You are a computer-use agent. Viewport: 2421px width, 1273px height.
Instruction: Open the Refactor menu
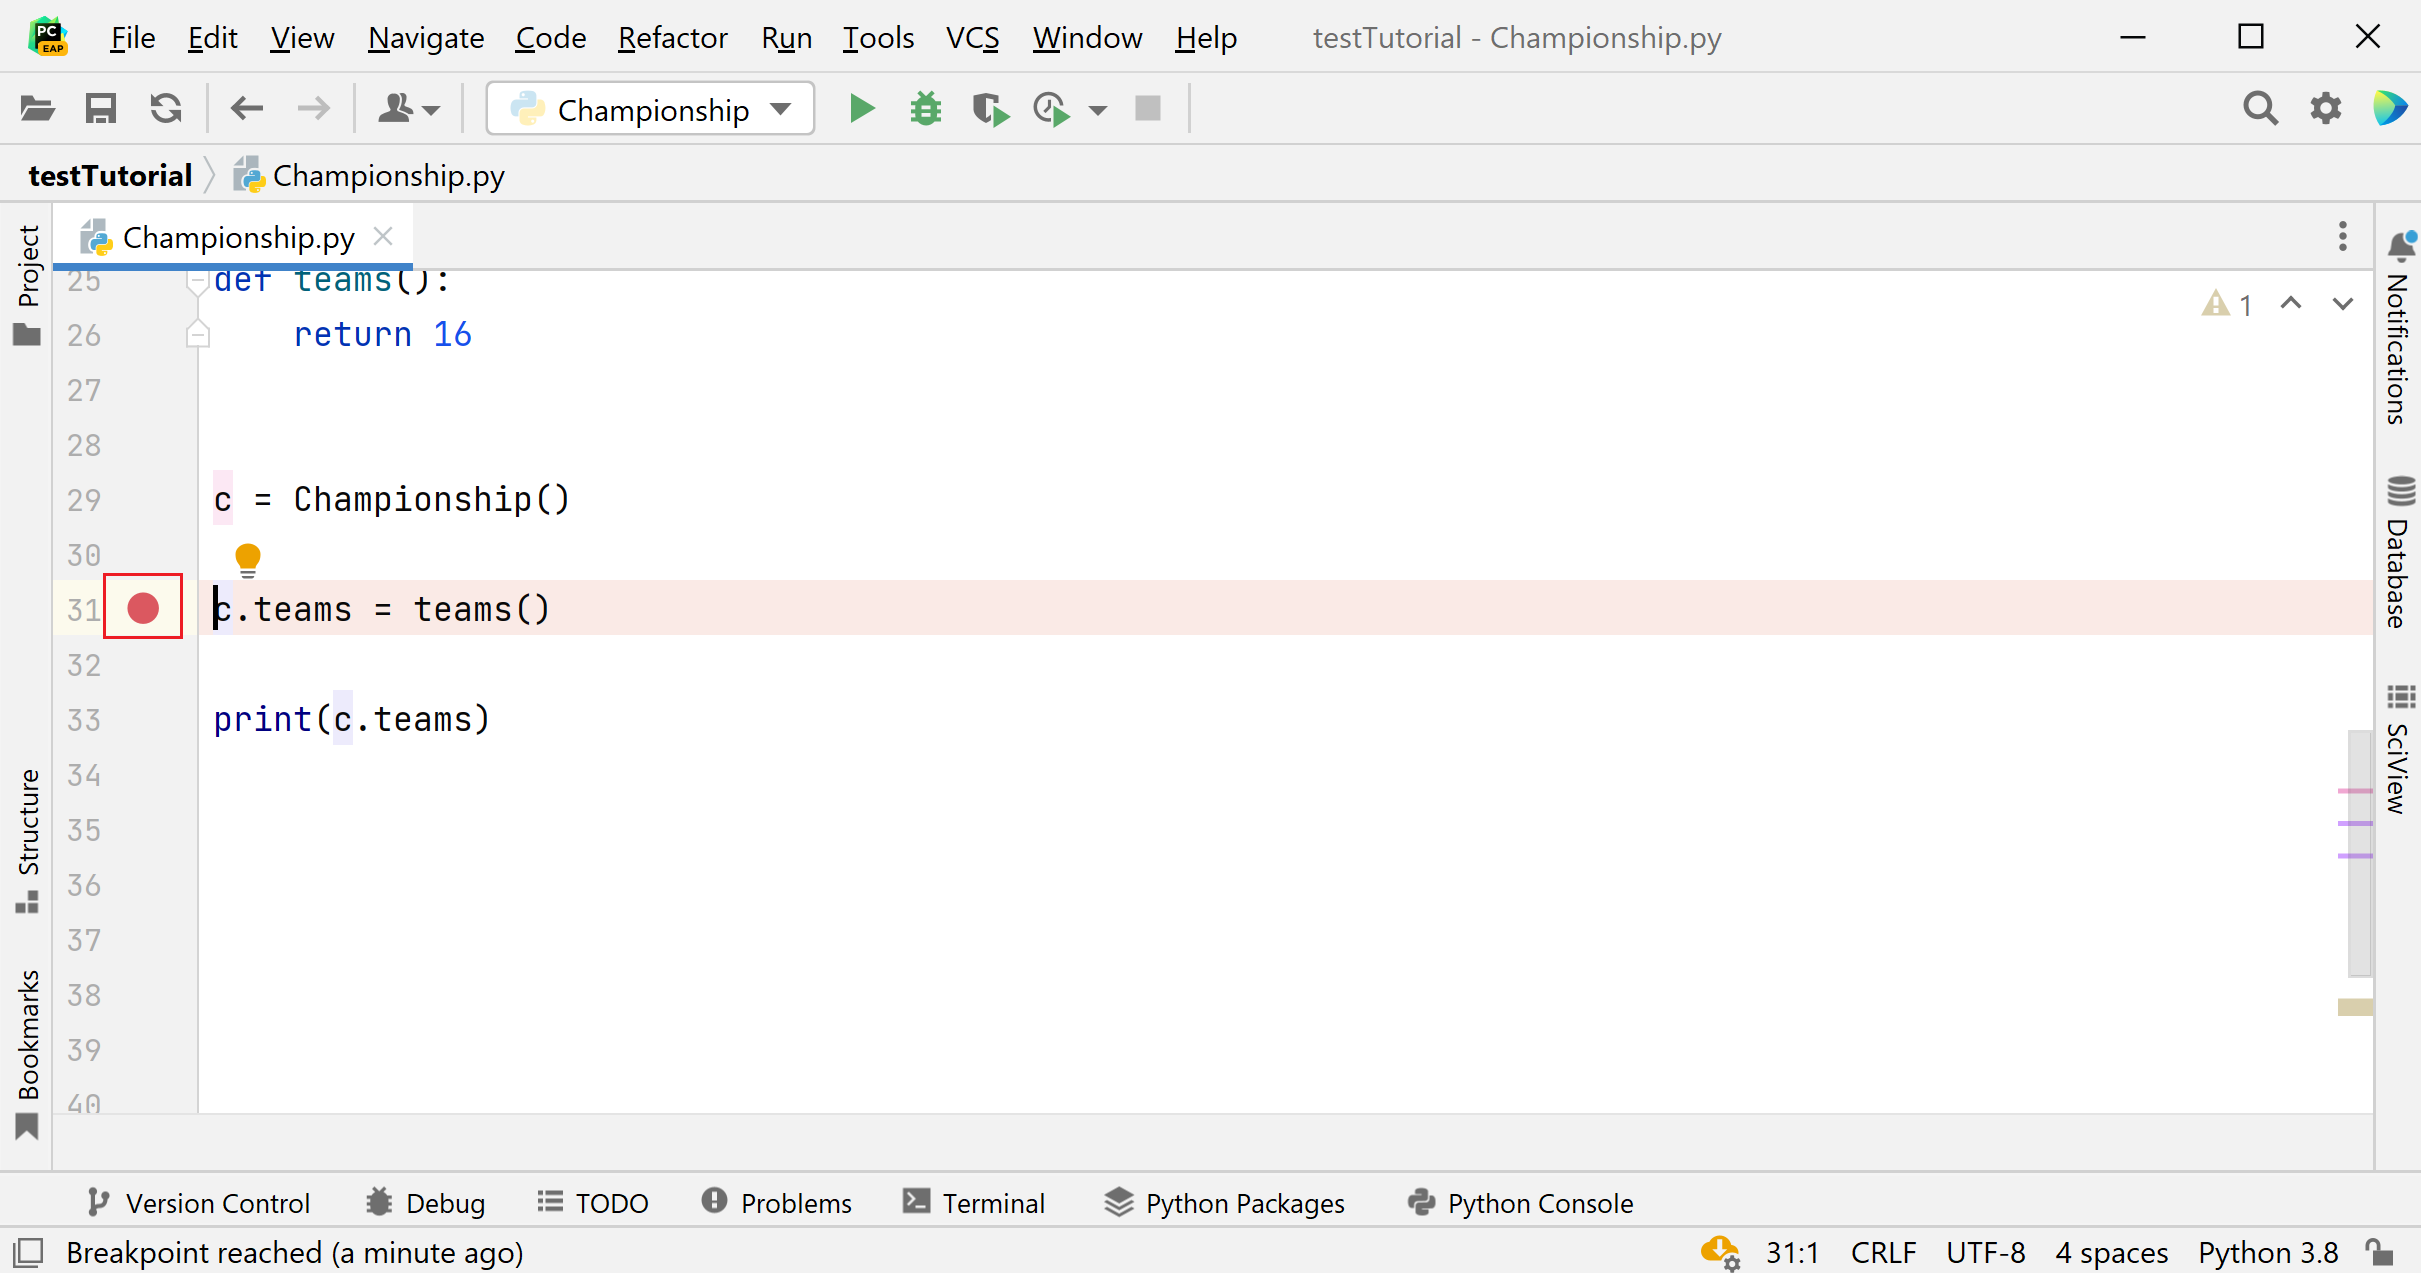[x=672, y=38]
